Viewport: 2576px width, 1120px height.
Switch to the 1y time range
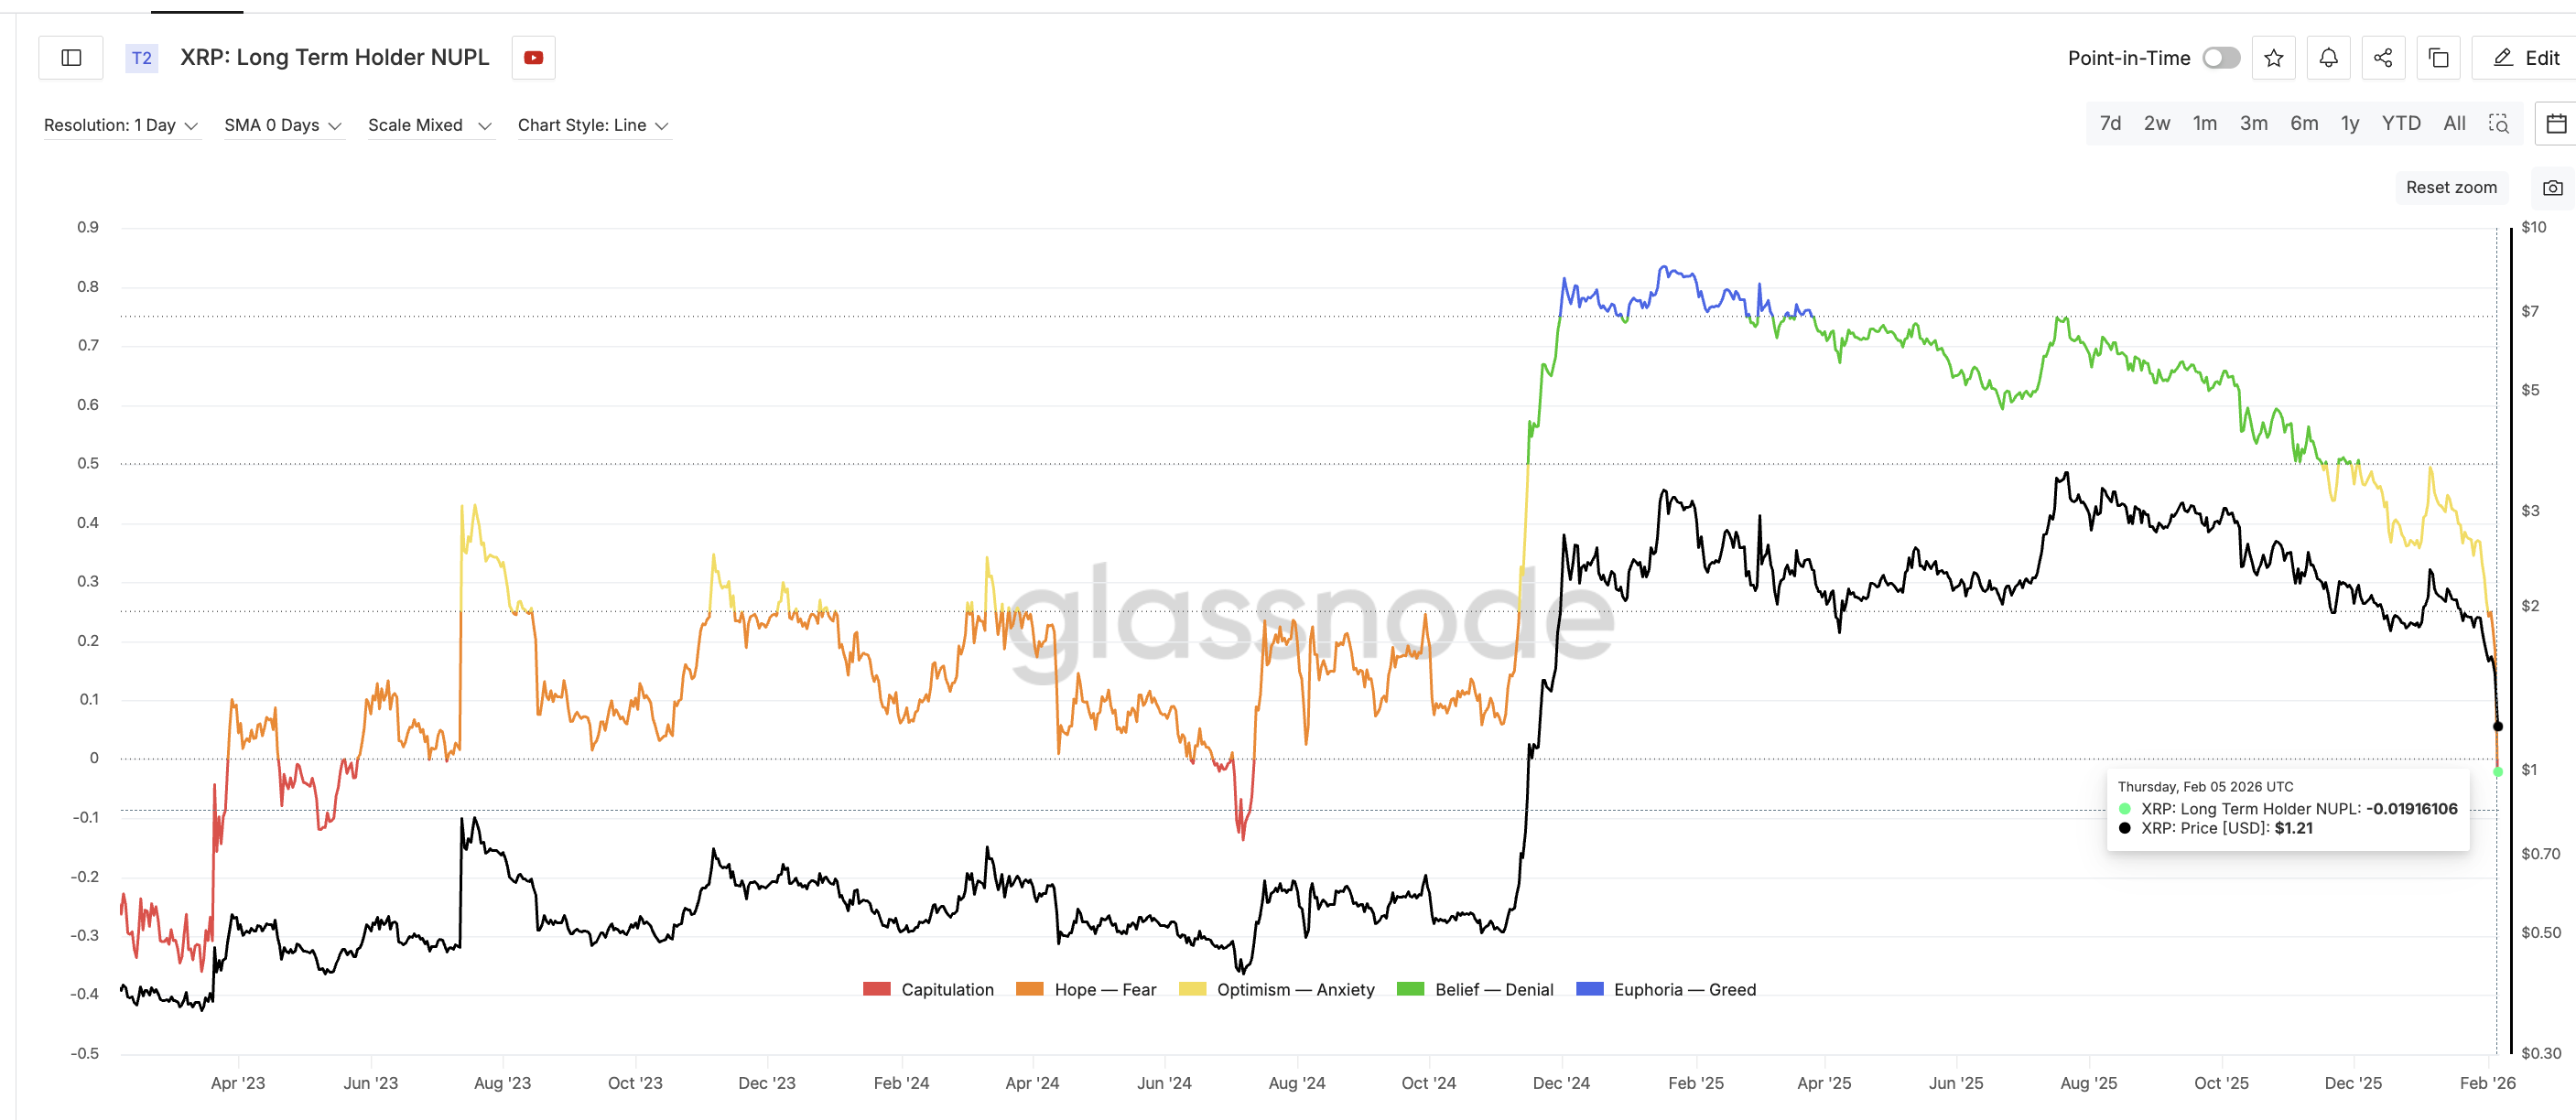click(x=2350, y=123)
